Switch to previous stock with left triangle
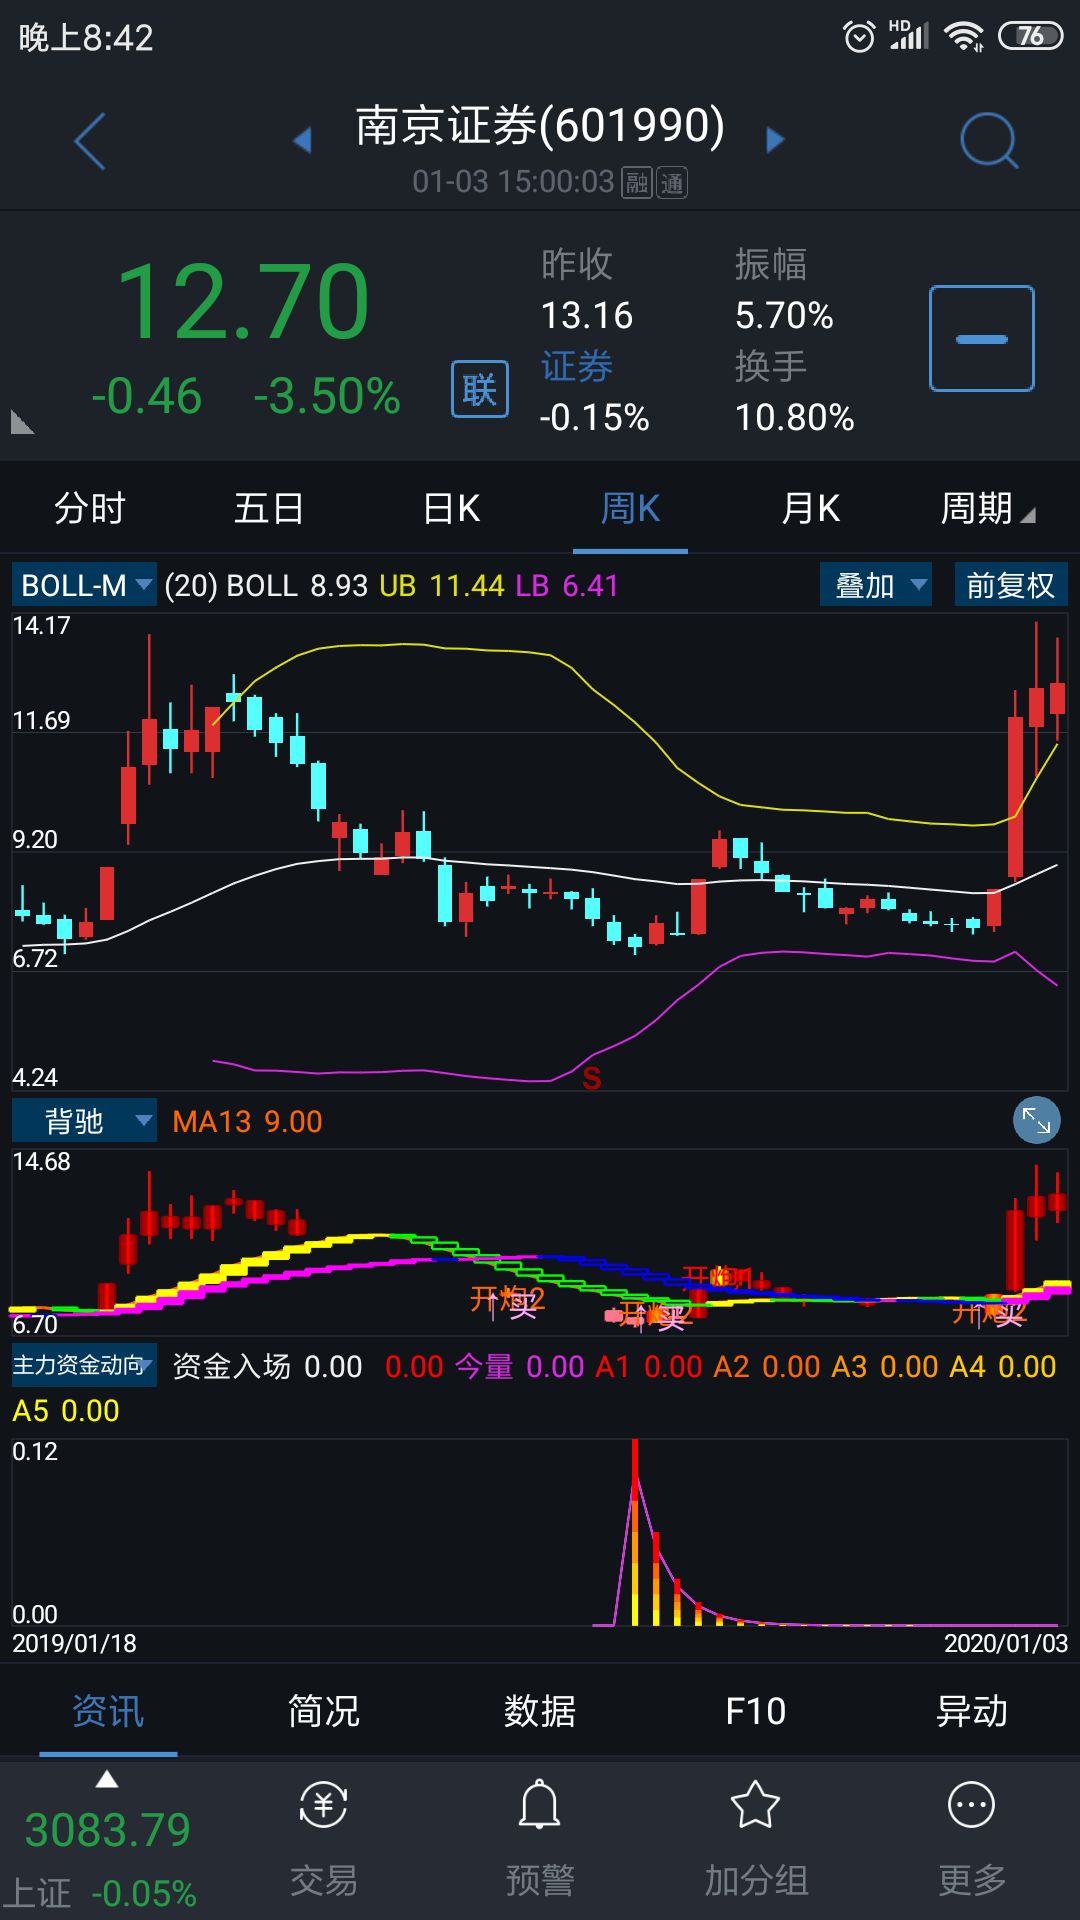Image resolution: width=1080 pixels, height=1920 pixels. (302, 140)
